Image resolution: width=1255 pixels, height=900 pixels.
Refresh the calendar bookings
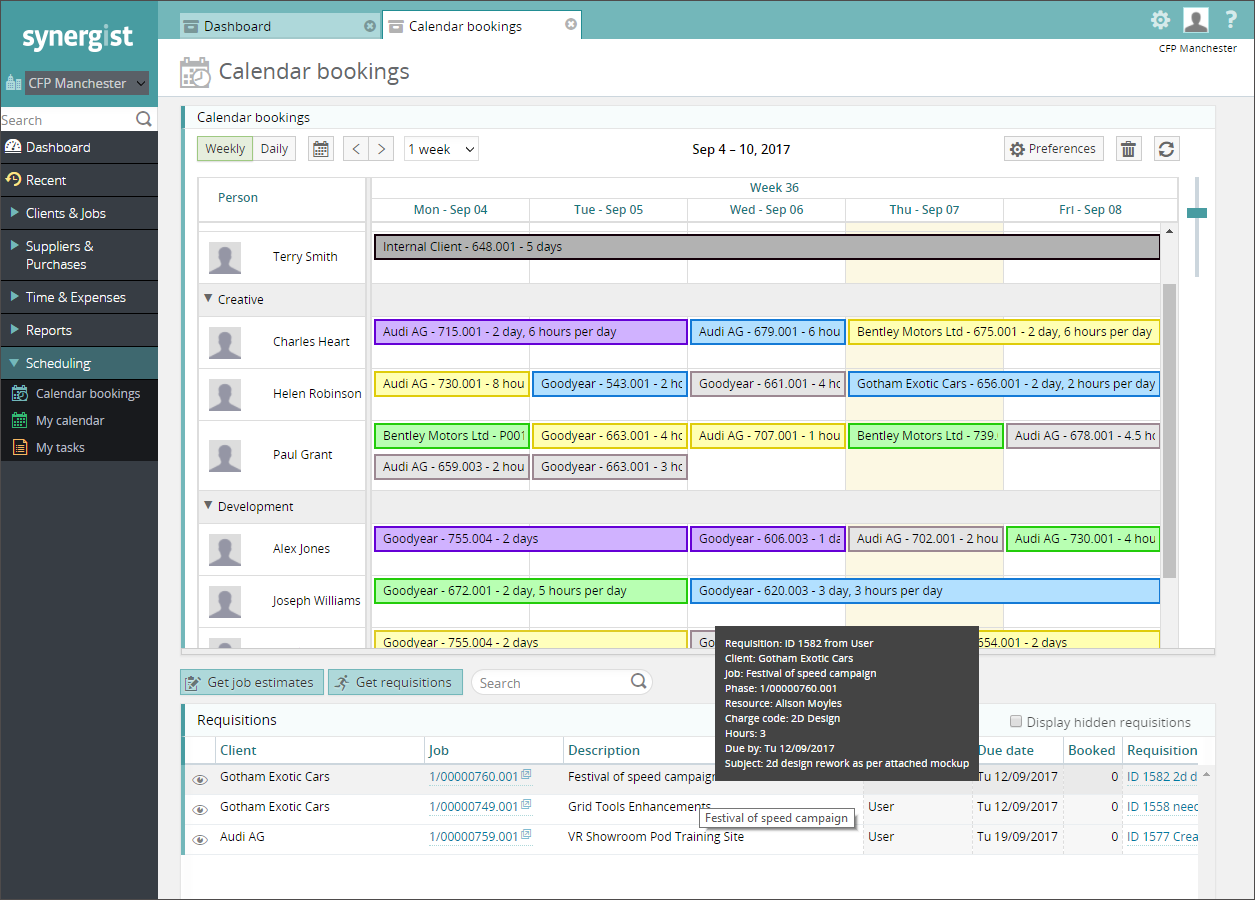click(1166, 149)
